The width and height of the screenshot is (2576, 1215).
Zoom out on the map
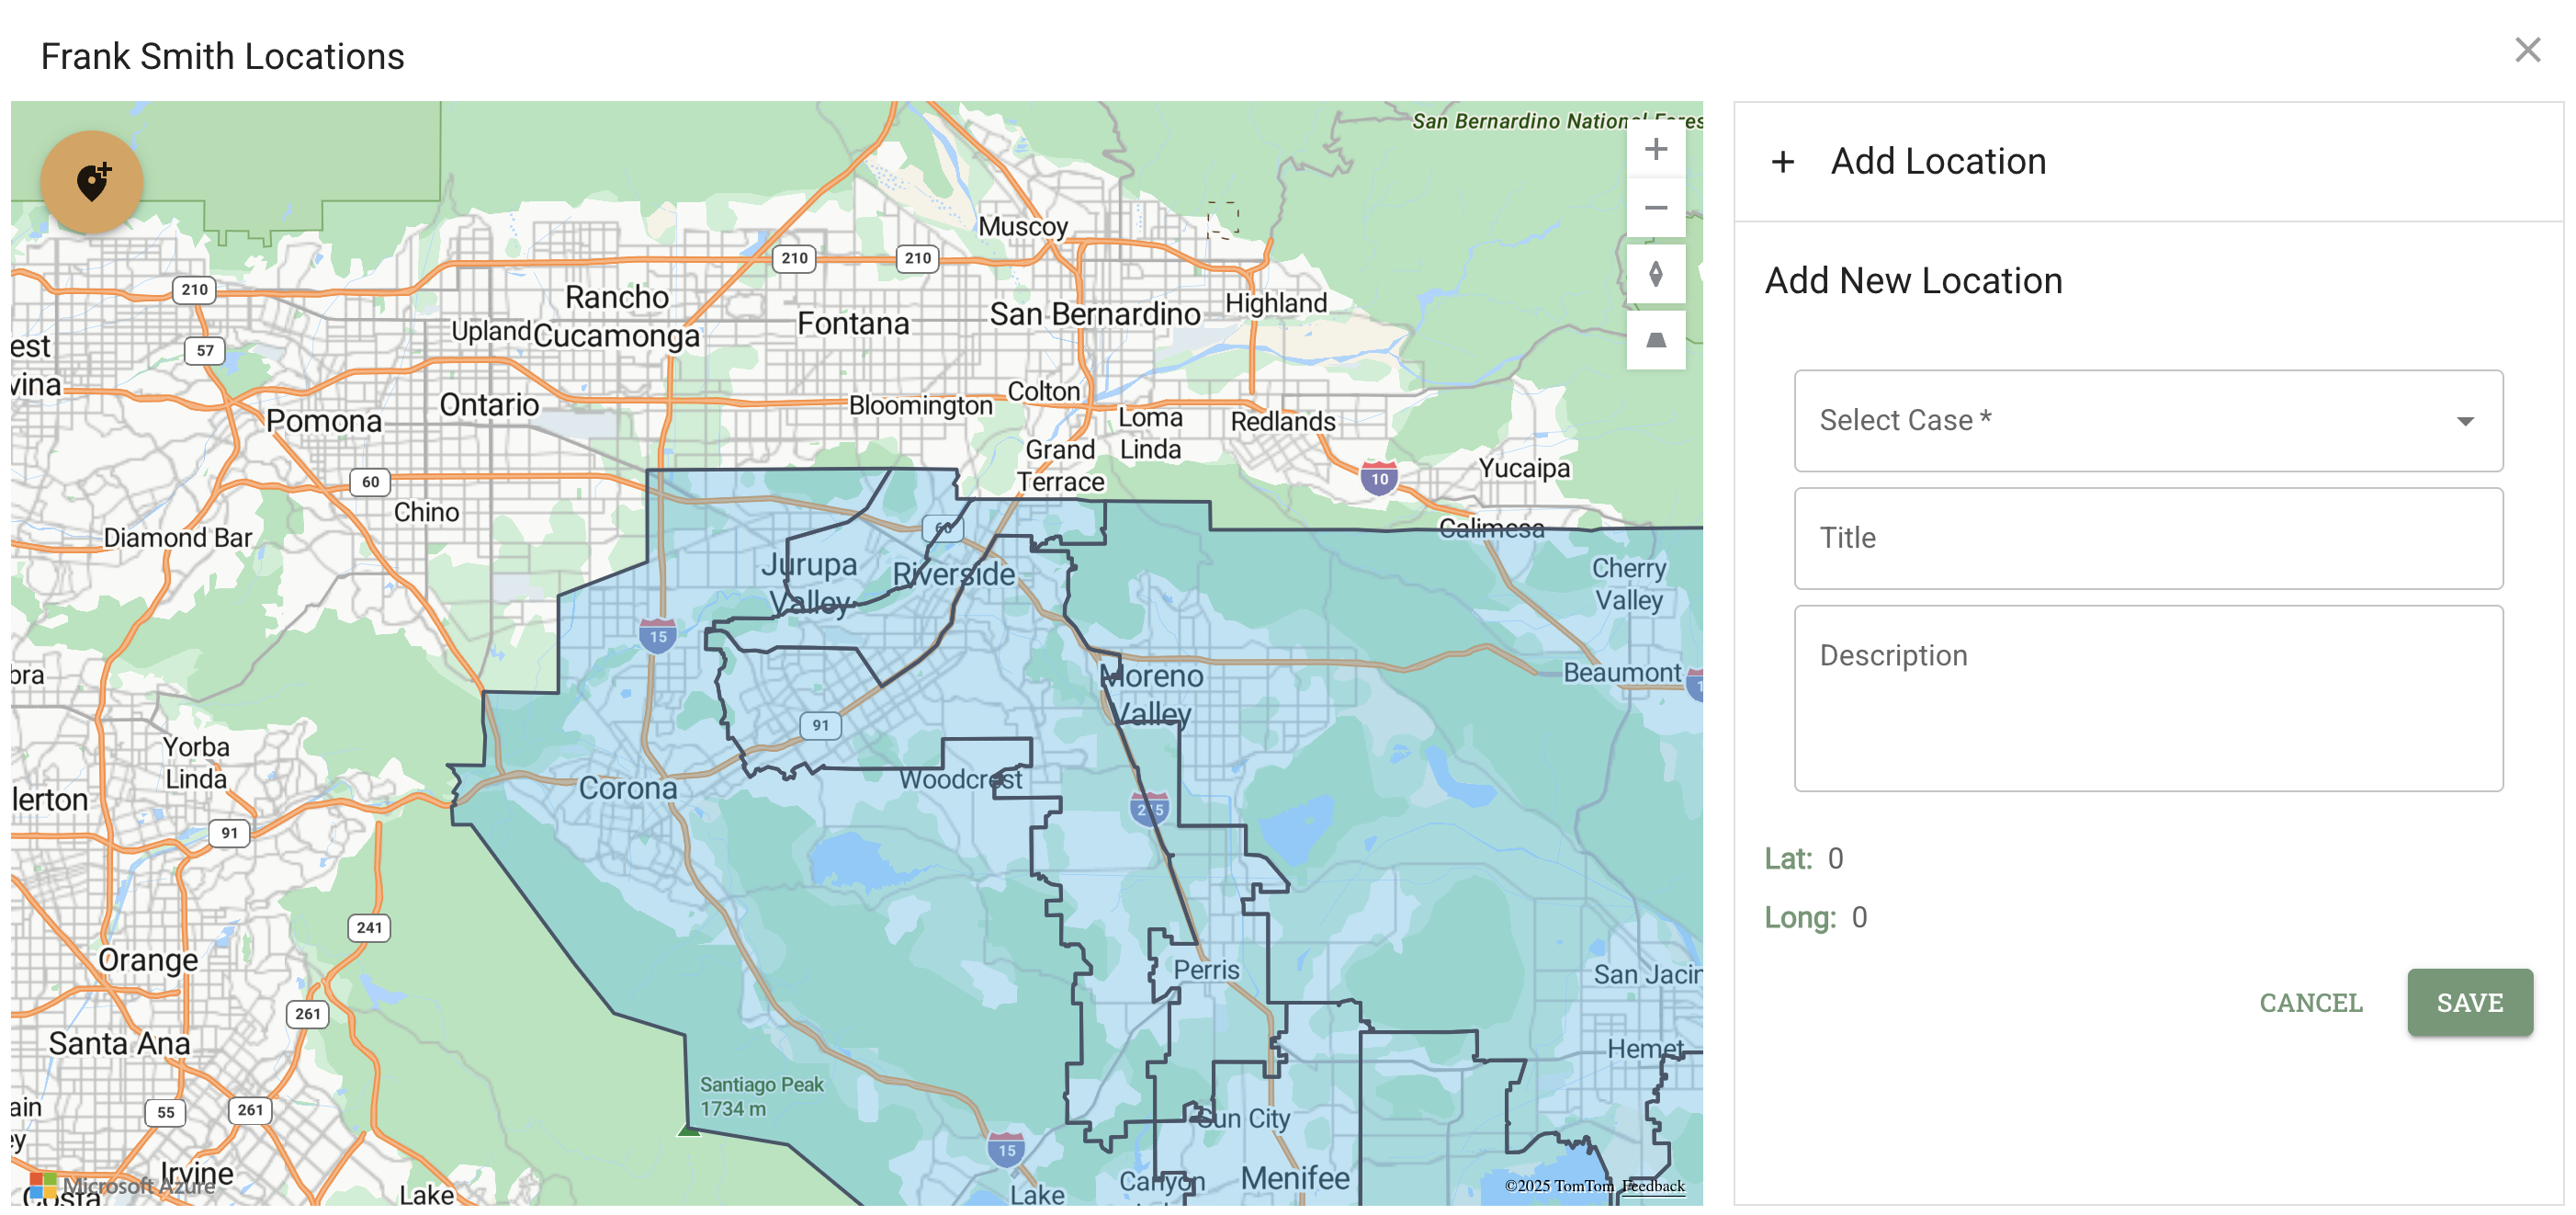(1655, 208)
